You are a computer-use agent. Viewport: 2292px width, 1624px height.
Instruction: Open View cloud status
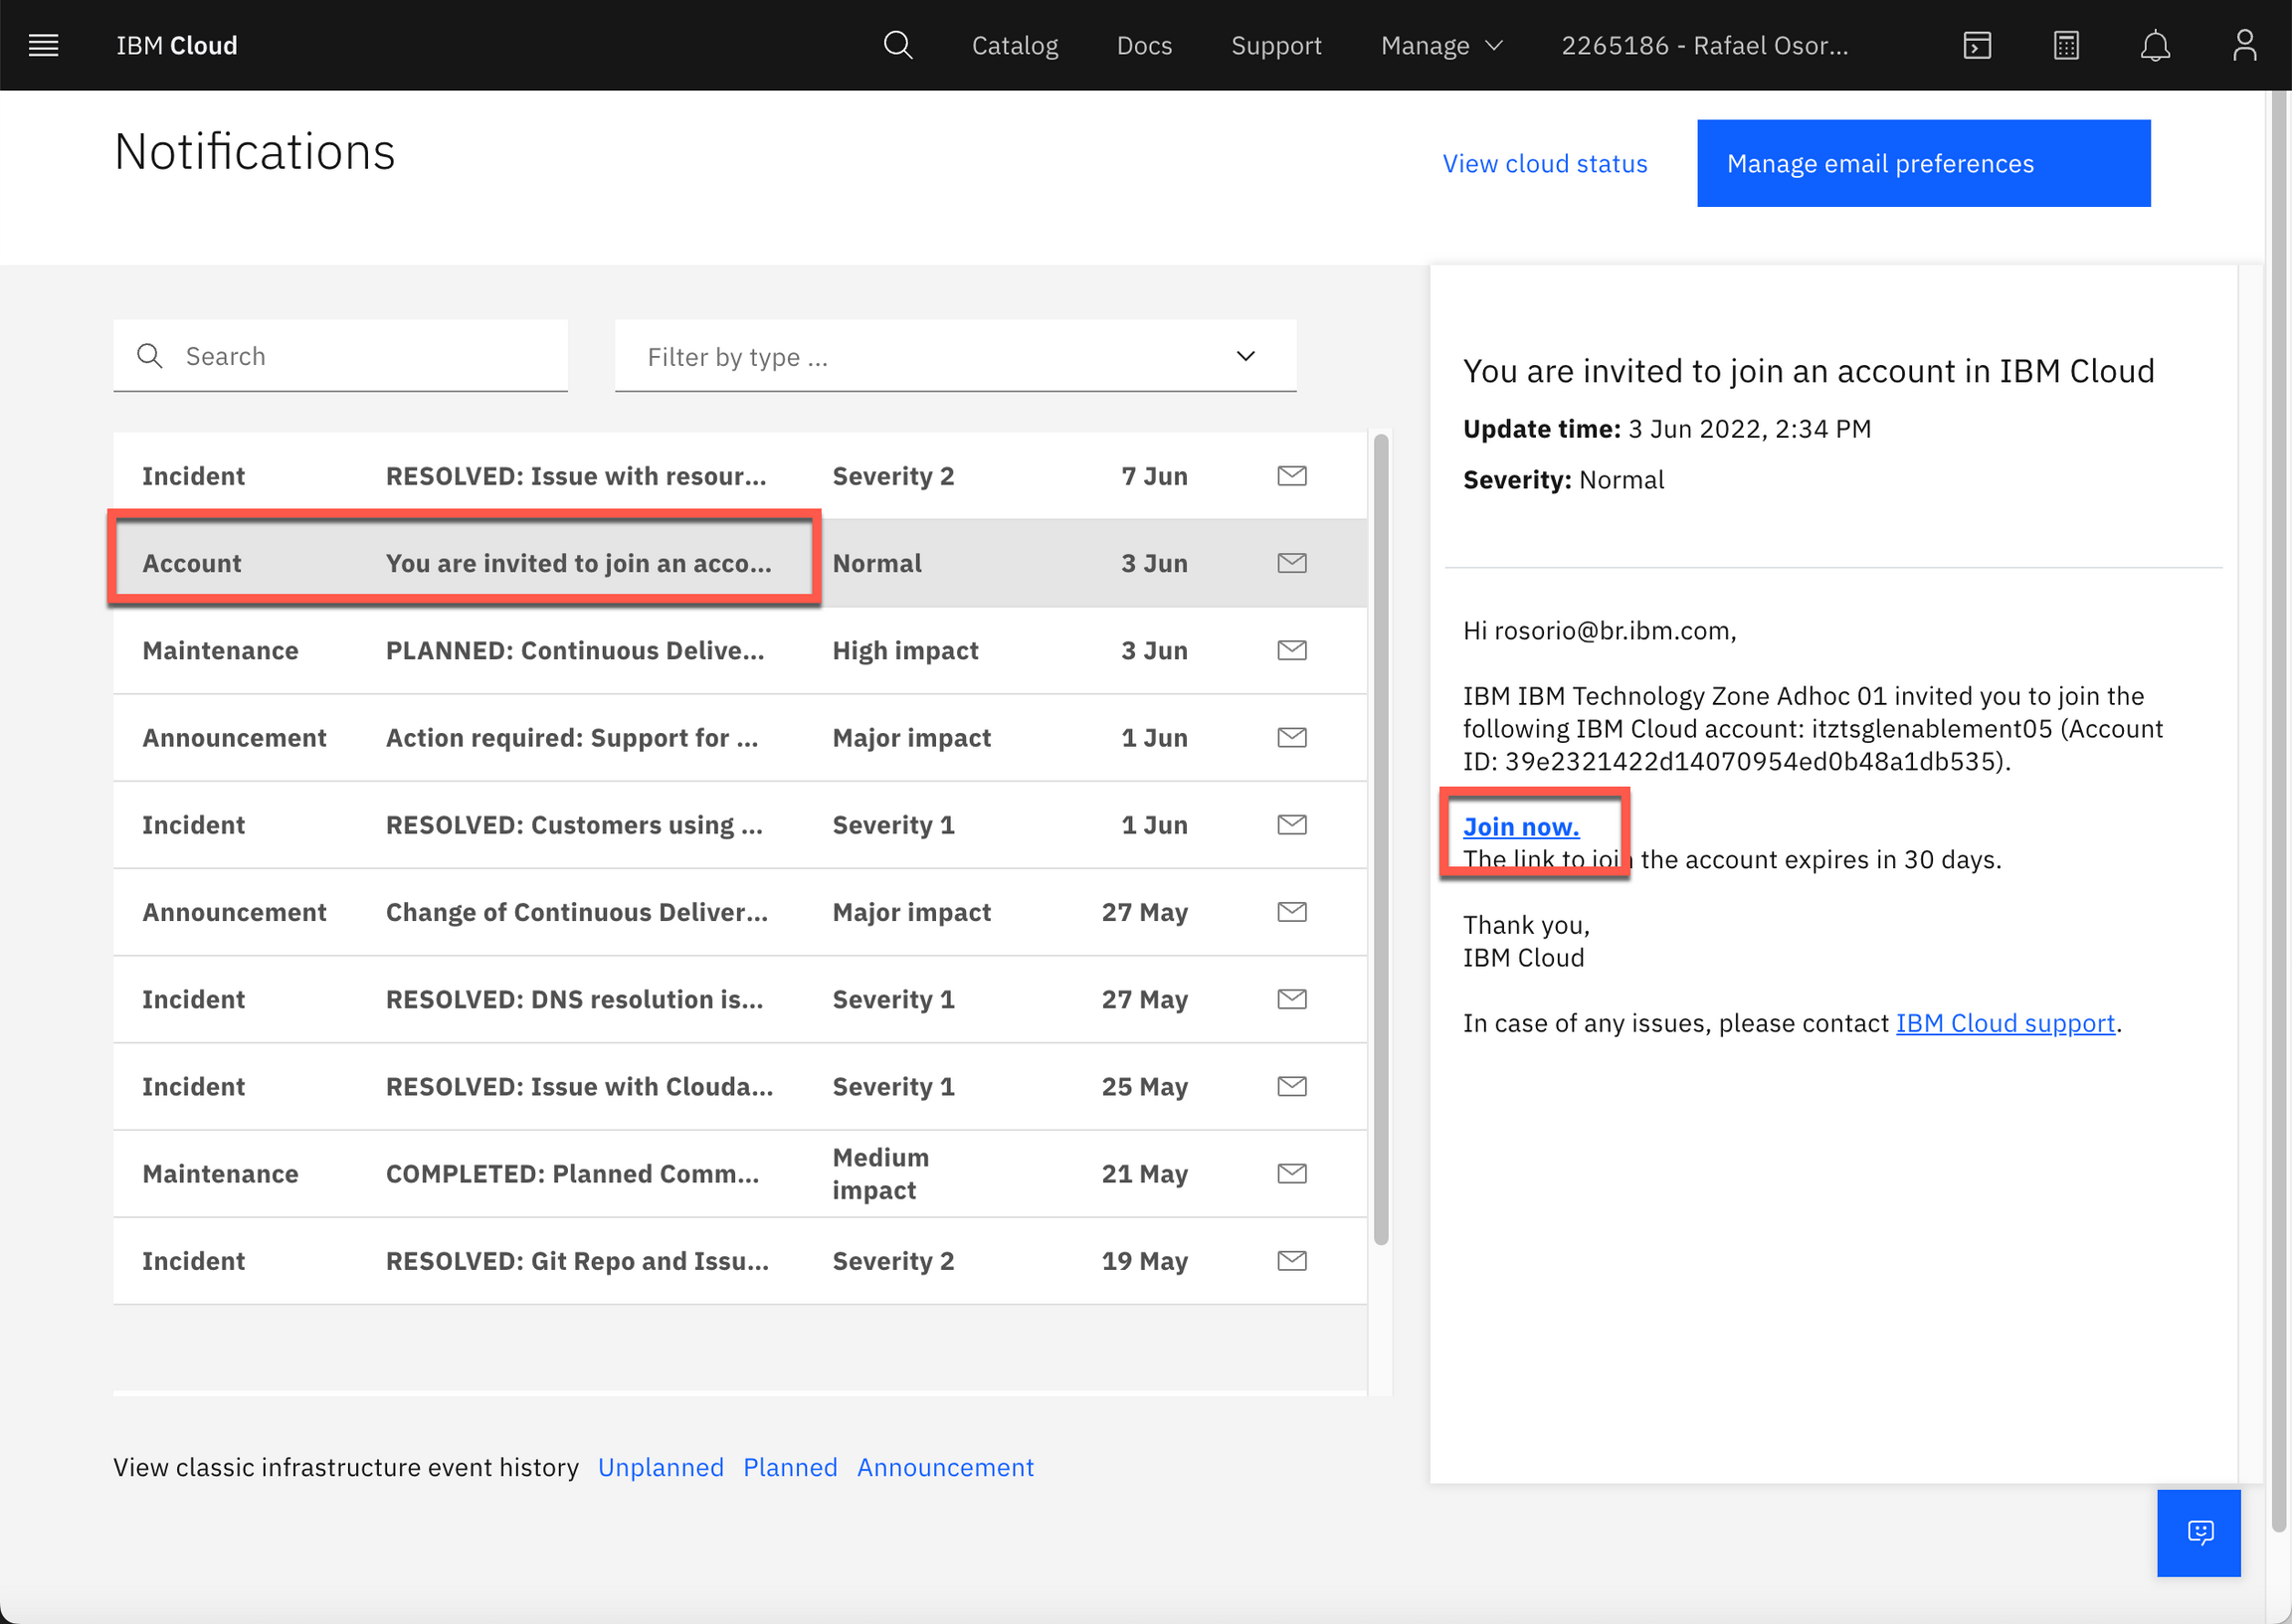click(1544, 163)
